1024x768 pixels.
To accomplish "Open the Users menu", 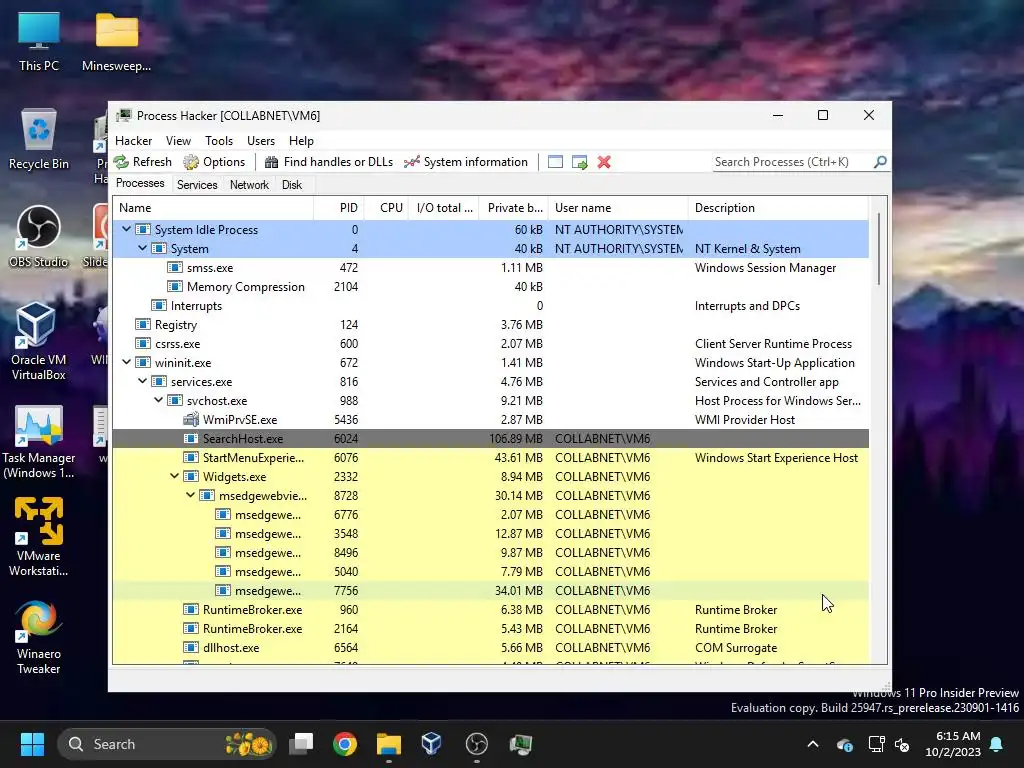I will 261,141.
